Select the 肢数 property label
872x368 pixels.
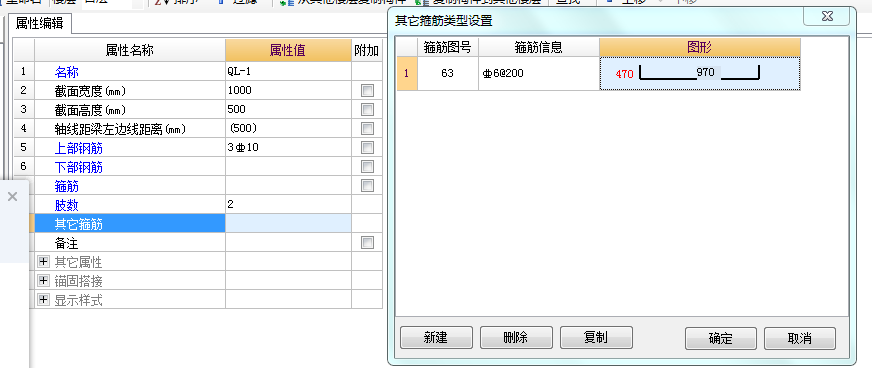pos(66,205)
